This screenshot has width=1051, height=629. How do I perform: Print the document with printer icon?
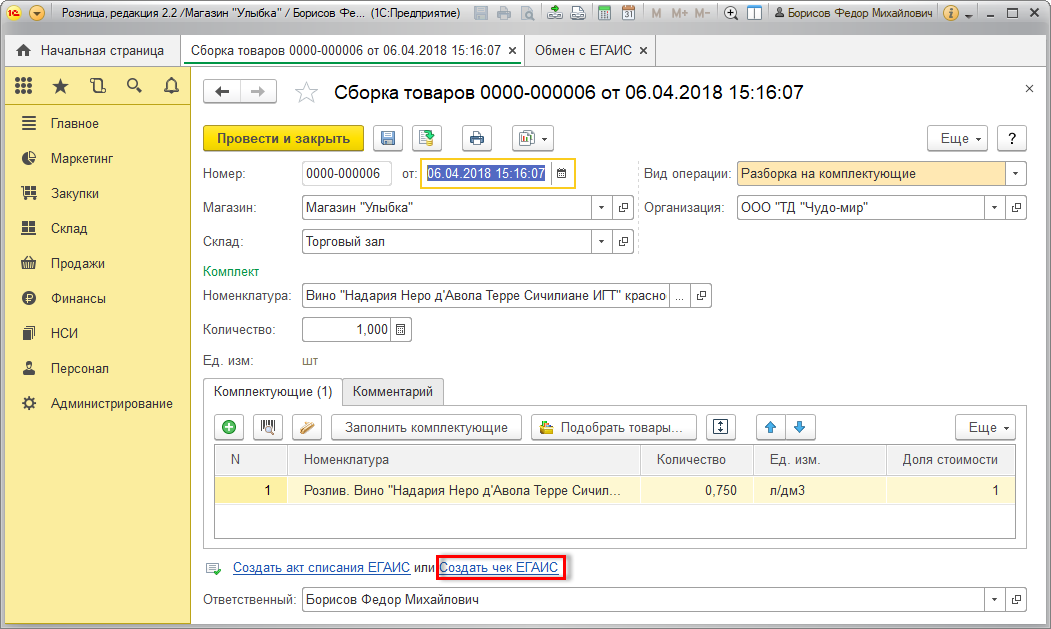point(477,138)
